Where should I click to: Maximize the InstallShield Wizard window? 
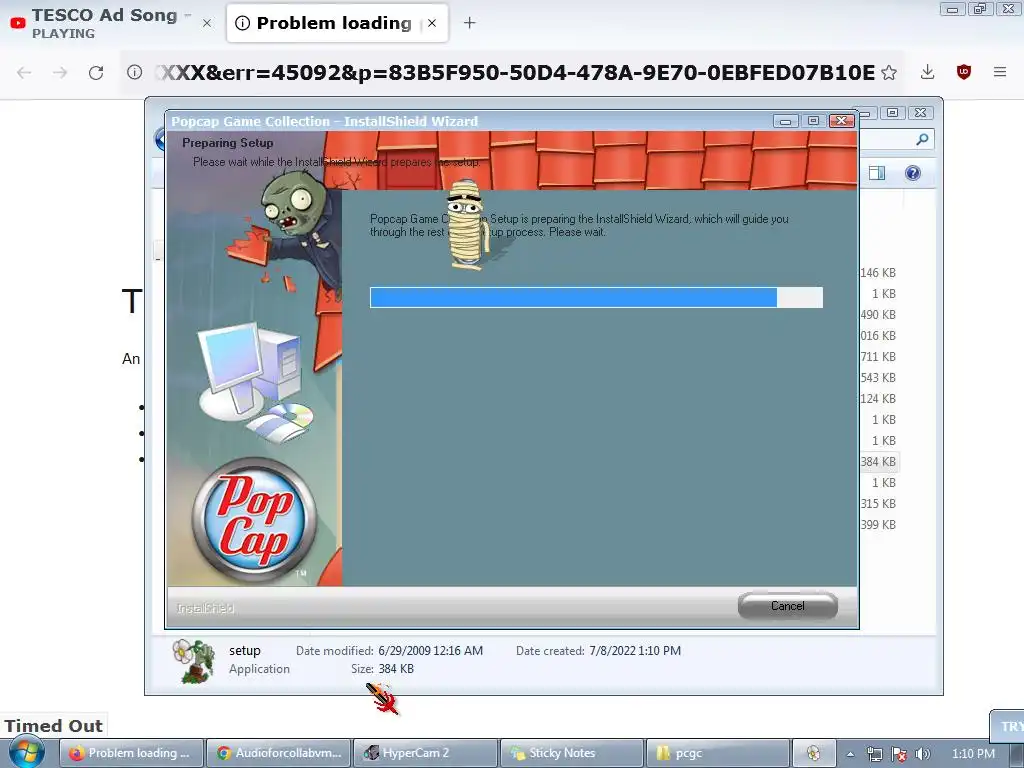[813, 121]
